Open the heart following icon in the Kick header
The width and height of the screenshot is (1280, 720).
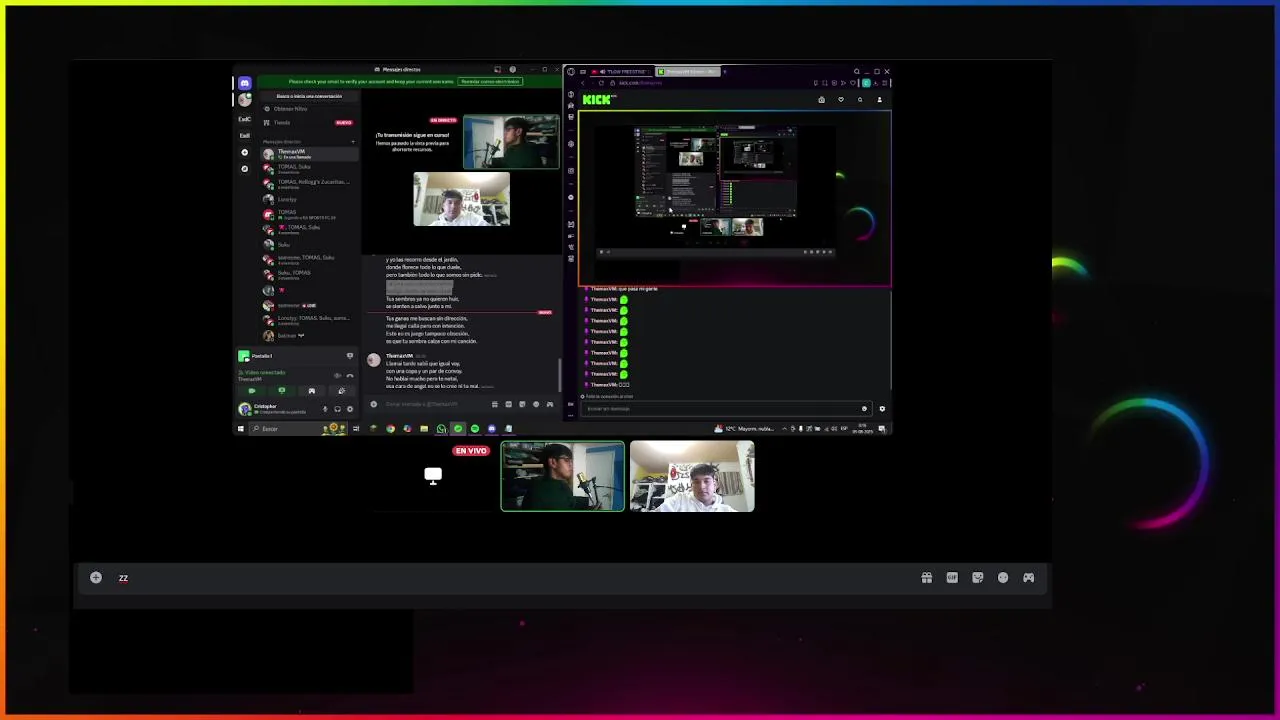841,100
